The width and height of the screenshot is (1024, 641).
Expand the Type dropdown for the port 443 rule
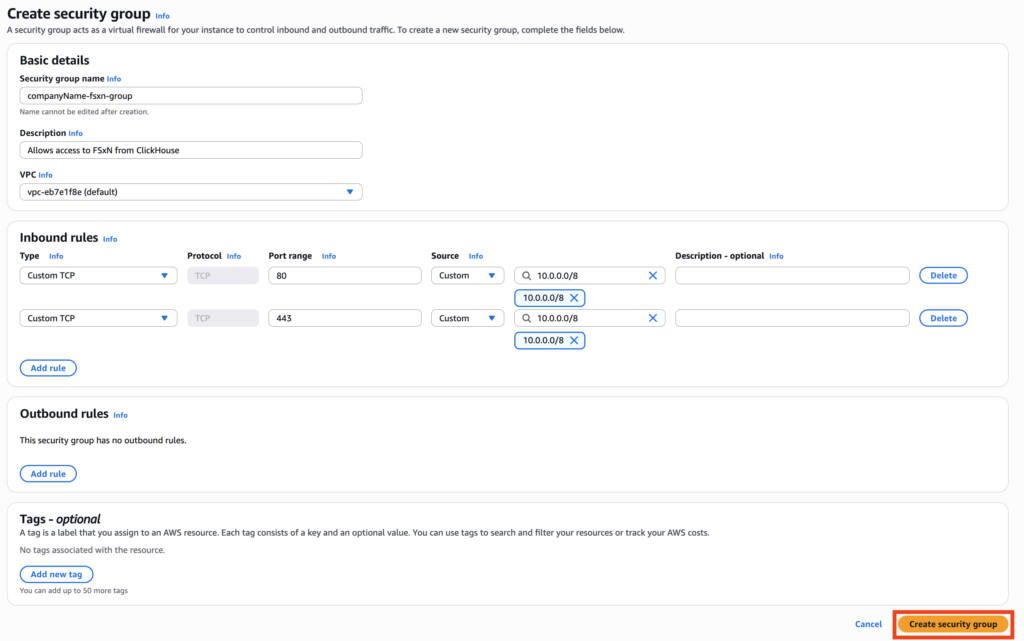pyautogui.click(x=98, y=319)
